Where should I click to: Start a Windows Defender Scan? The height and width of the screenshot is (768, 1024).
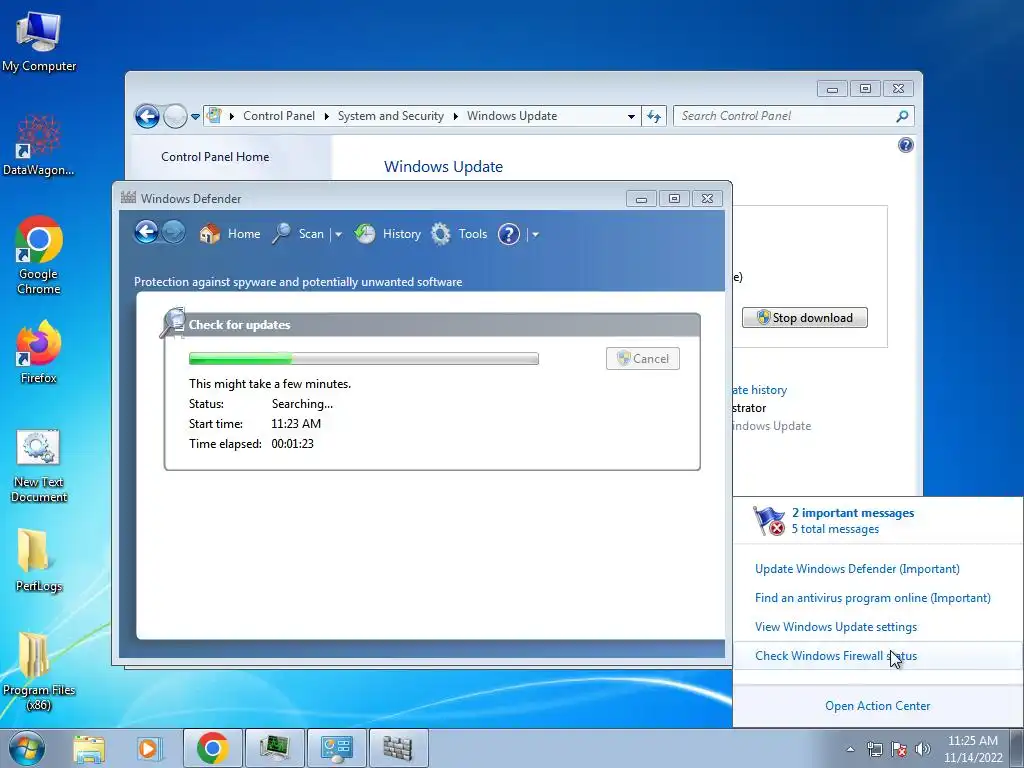[298, 234]
